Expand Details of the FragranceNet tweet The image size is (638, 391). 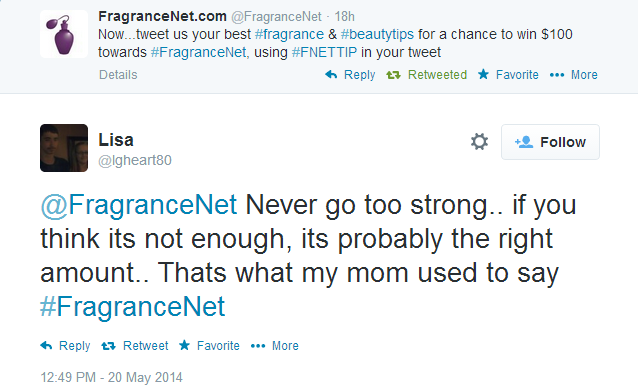[118, 75]
